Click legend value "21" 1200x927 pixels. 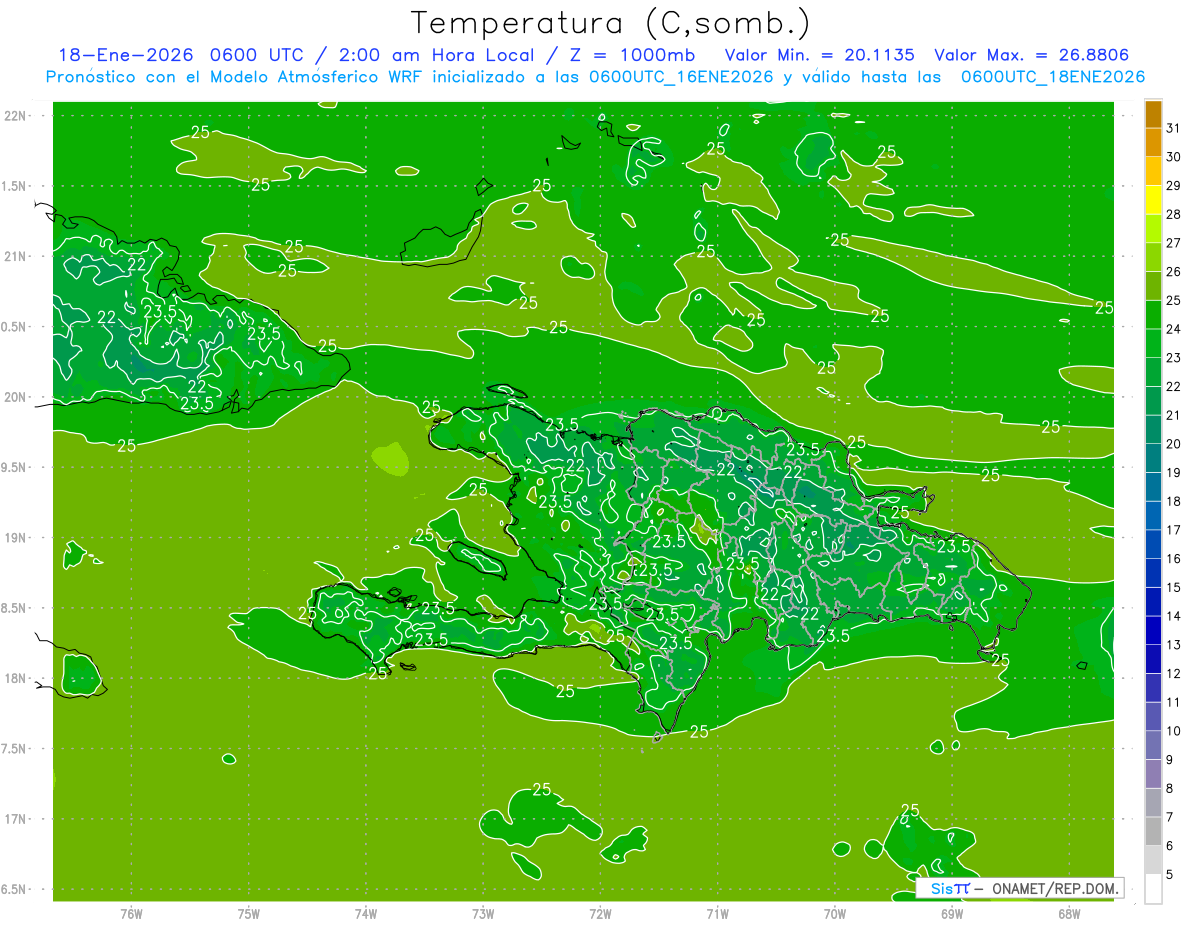click(x=1174, y=415)
